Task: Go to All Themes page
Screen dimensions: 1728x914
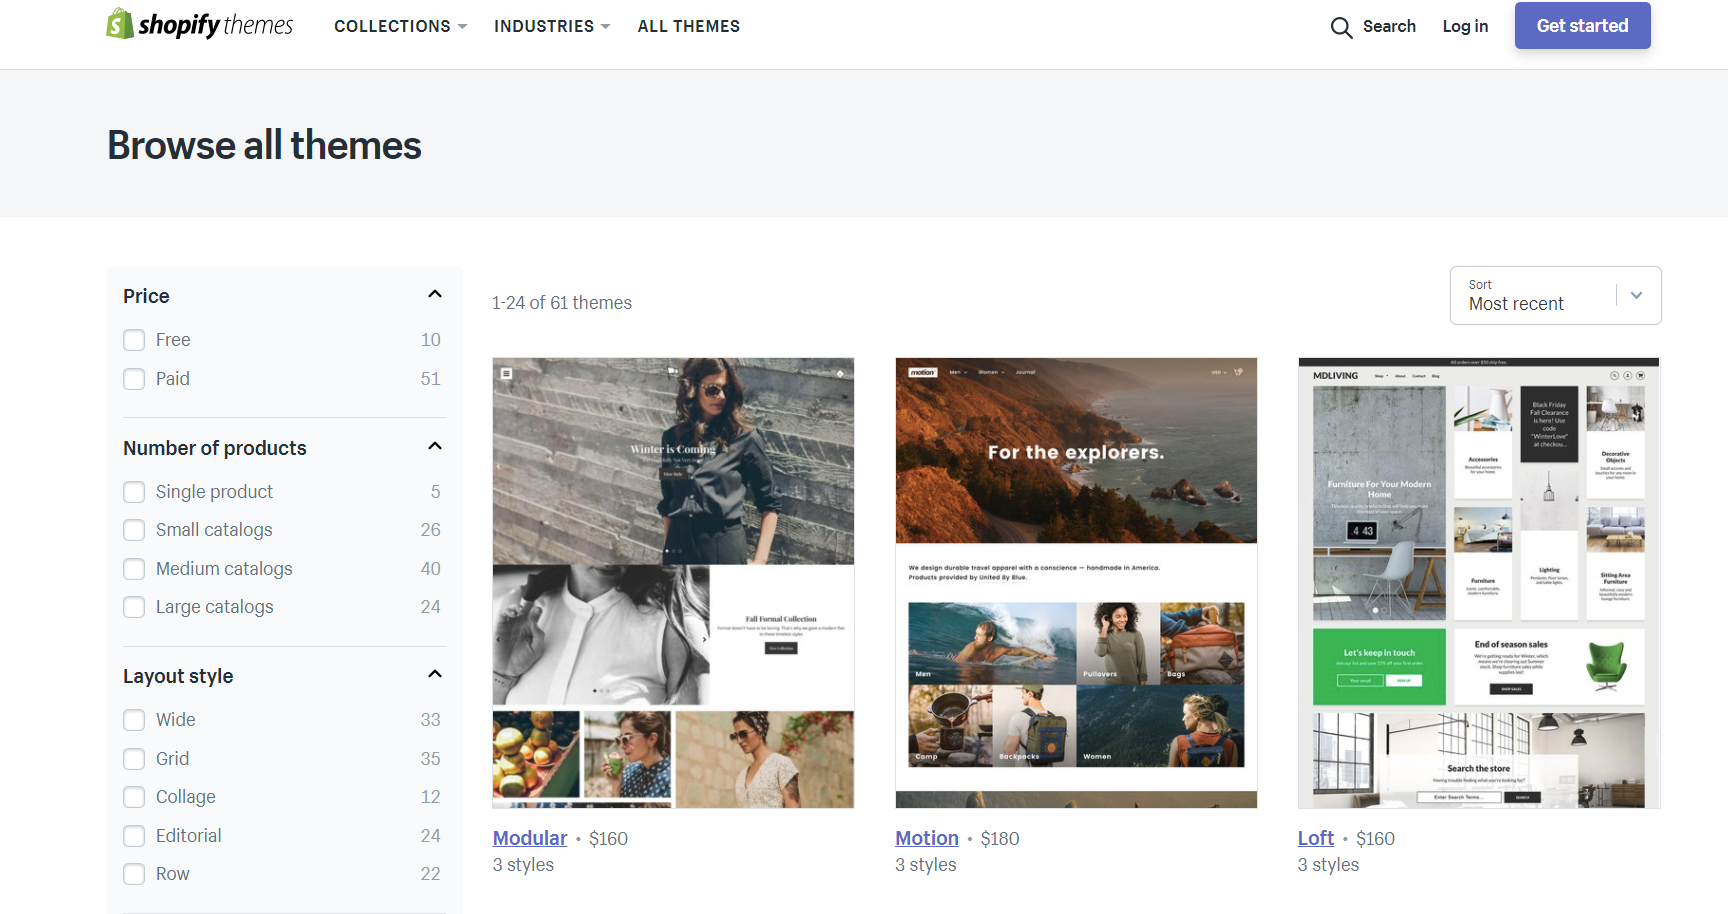Action: [x=688, y=26]
